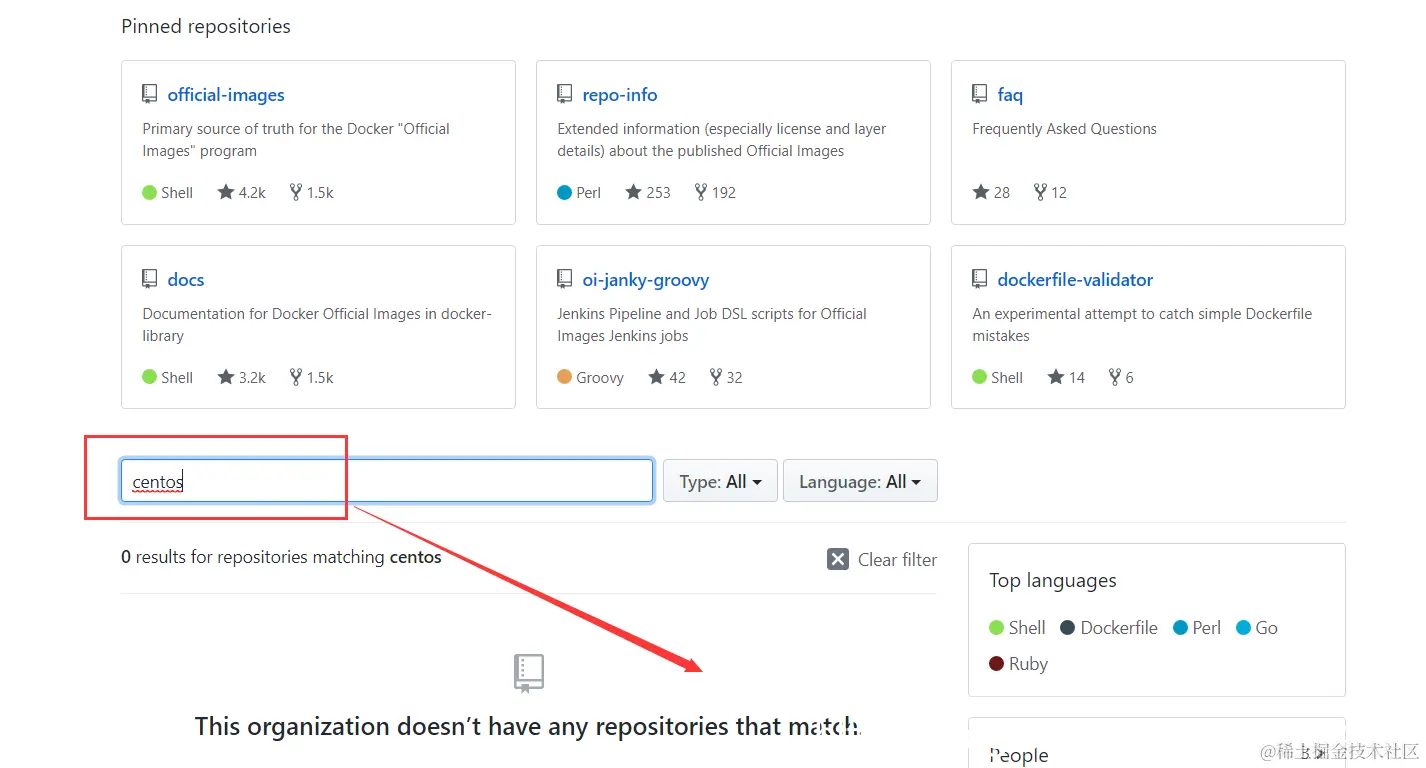Viewport: 1426px width, 768px height.
Task: Filter by Go in Top languages
Action: click(x=1257, y=628)
